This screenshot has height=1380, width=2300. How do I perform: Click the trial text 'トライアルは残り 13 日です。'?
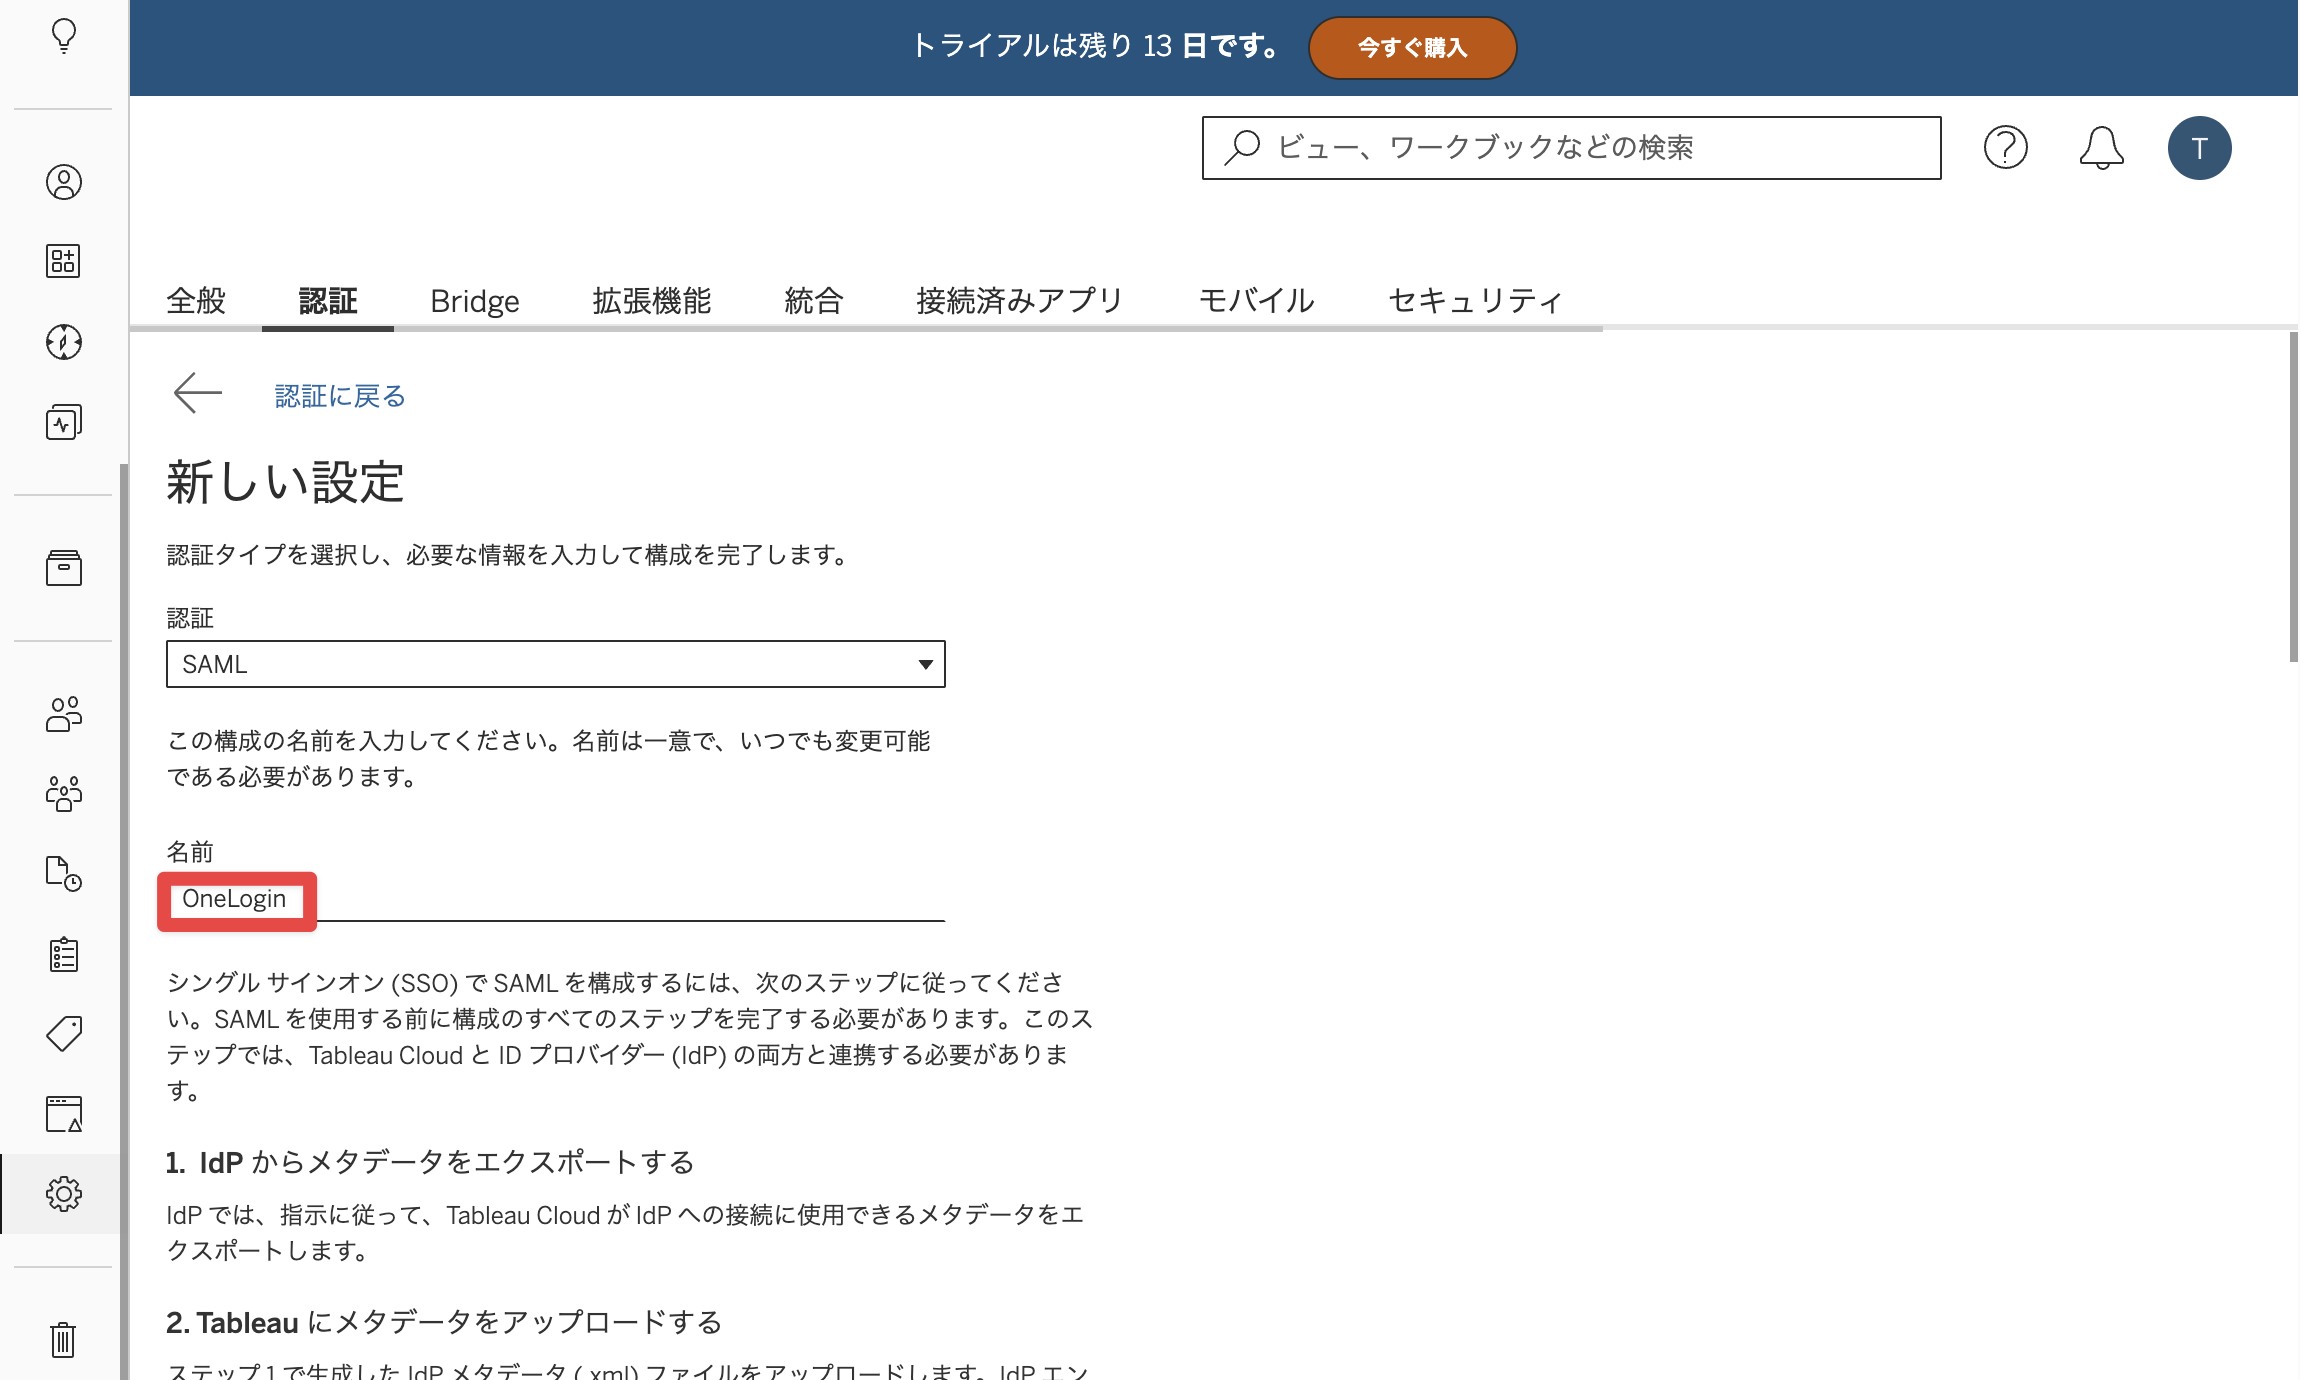[x=1095, y=46]
